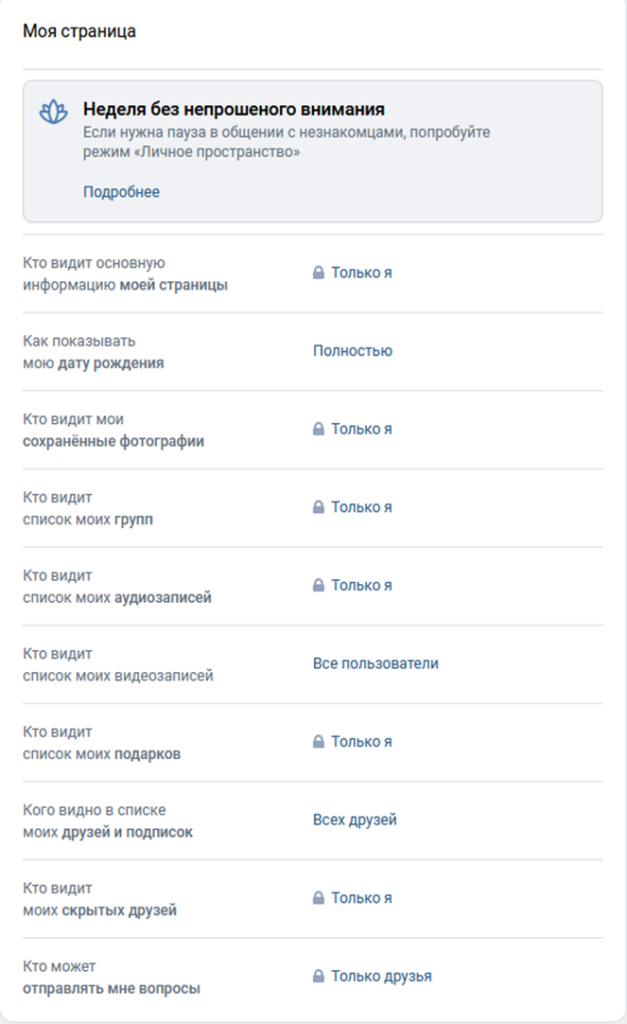Click lock icon beside saved photos setting
The height and width of the screenshot is (1024, 627).
(x=318, y=429)
